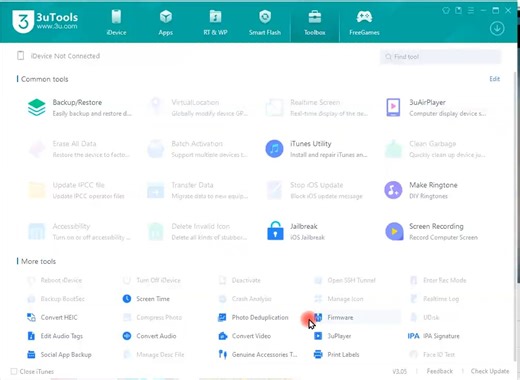Screen dimensions: 520x380
Task: Click Open SSH Tunnel entry
Action: click(345, 280)
